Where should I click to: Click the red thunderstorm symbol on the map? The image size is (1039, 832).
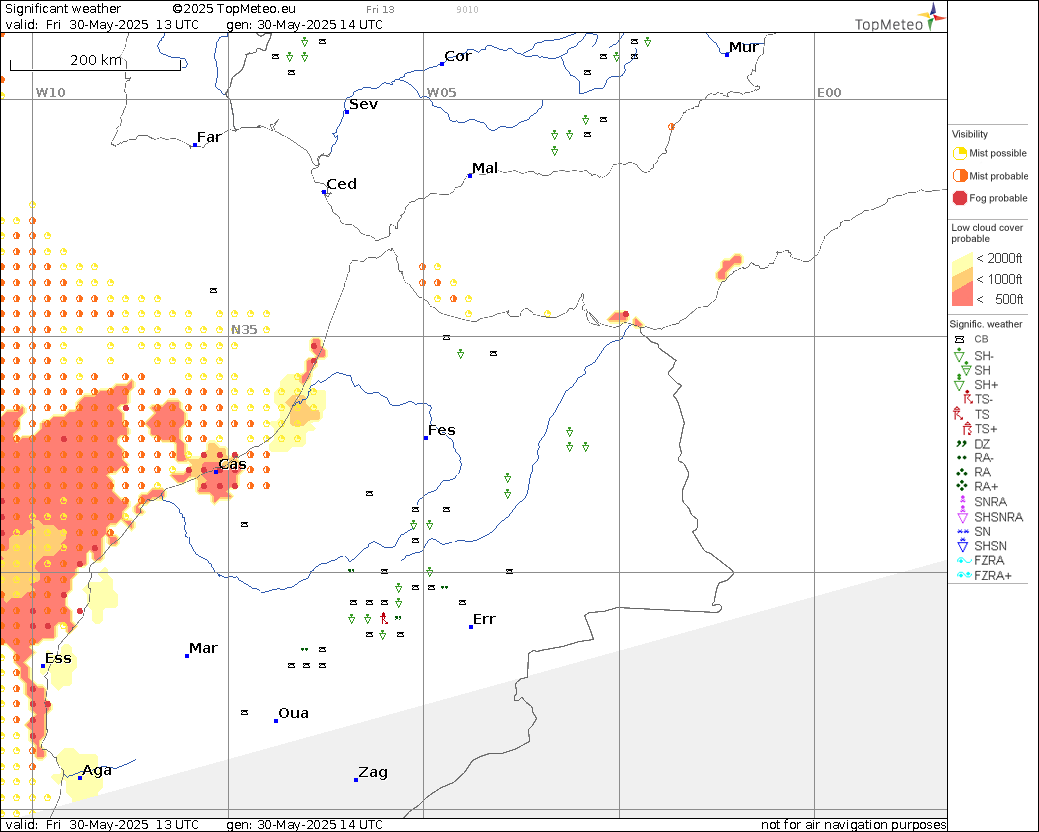384,618
